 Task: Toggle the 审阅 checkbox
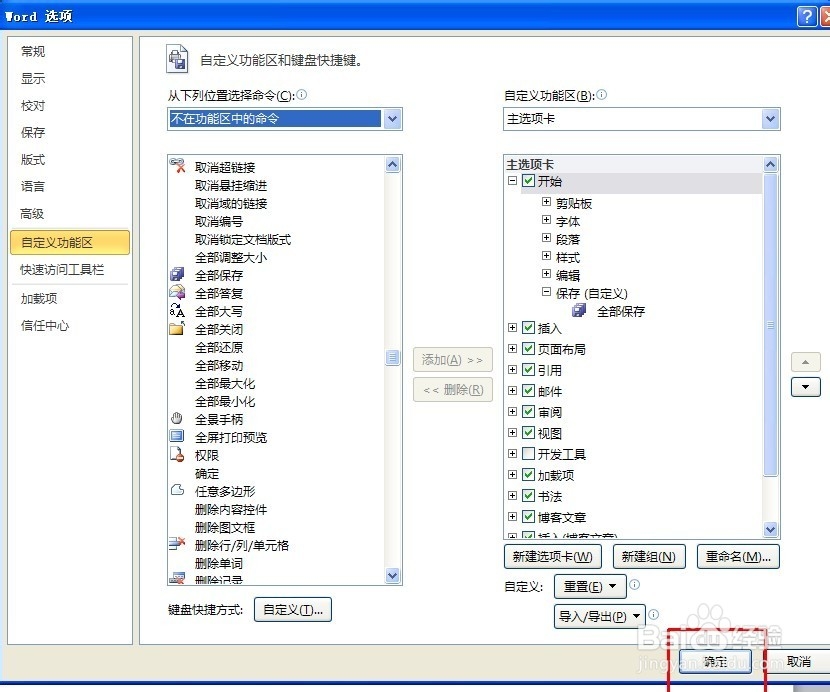[528, 411]
